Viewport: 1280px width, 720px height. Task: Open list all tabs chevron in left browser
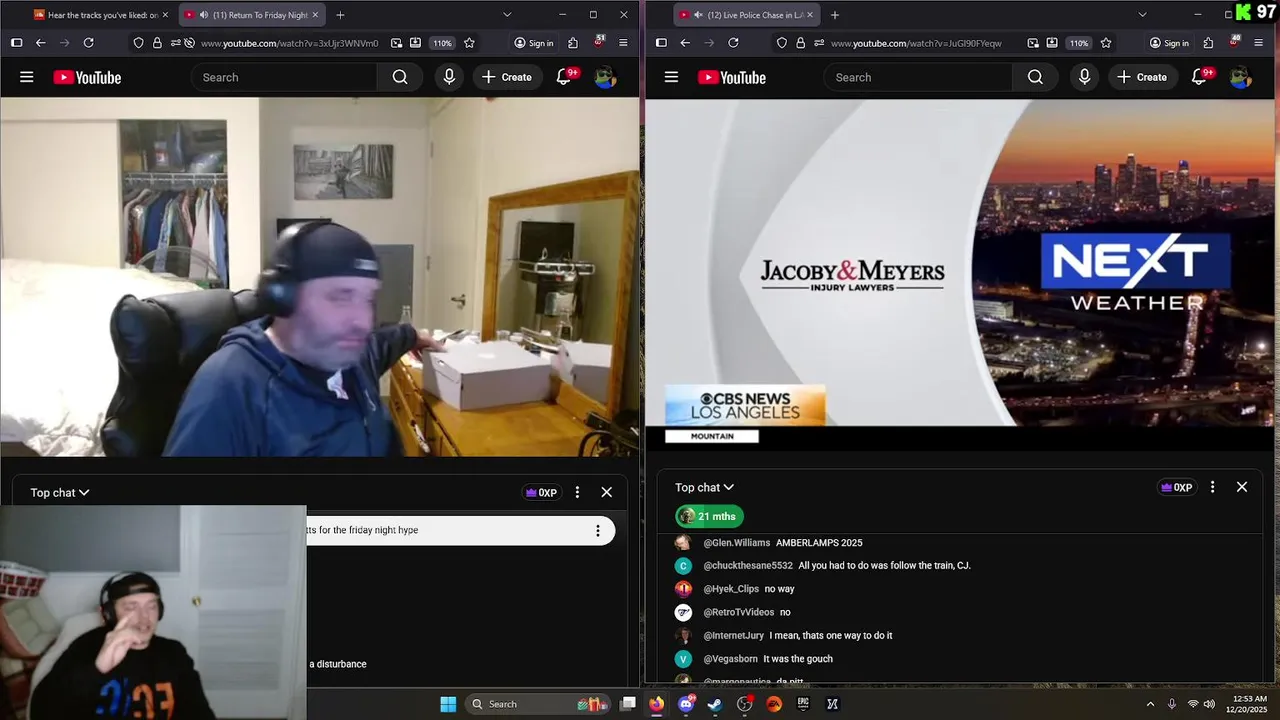click(x=507, y=15)
